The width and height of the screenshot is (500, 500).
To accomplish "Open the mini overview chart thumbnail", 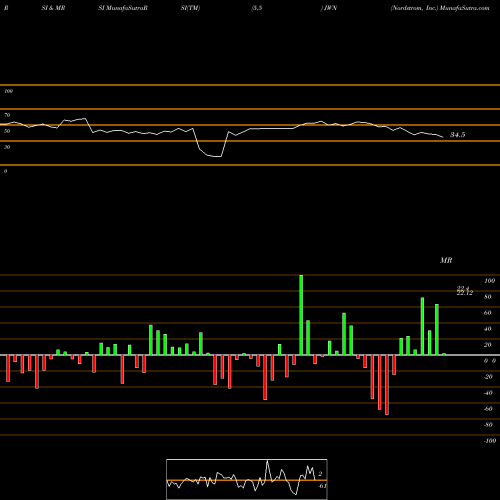I will click(x=247, y=479).
